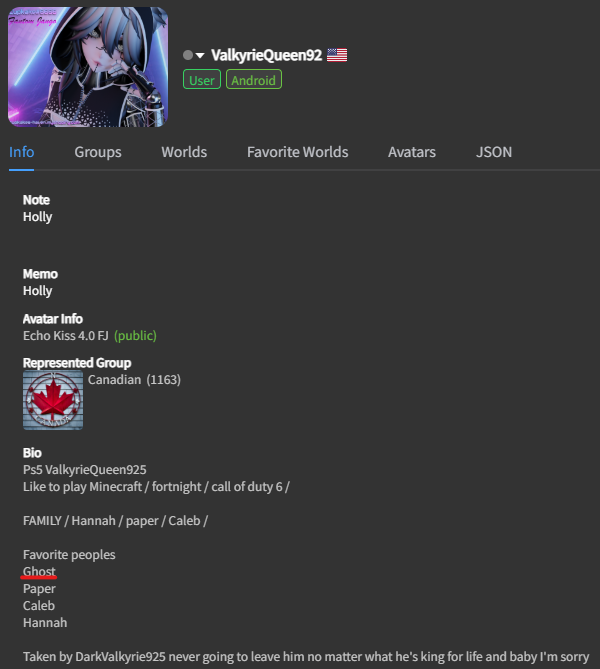Screen dimensions: 600x669
Task: Click the Canadian group maple leaf icon
Action: click(x=53, y=400)
